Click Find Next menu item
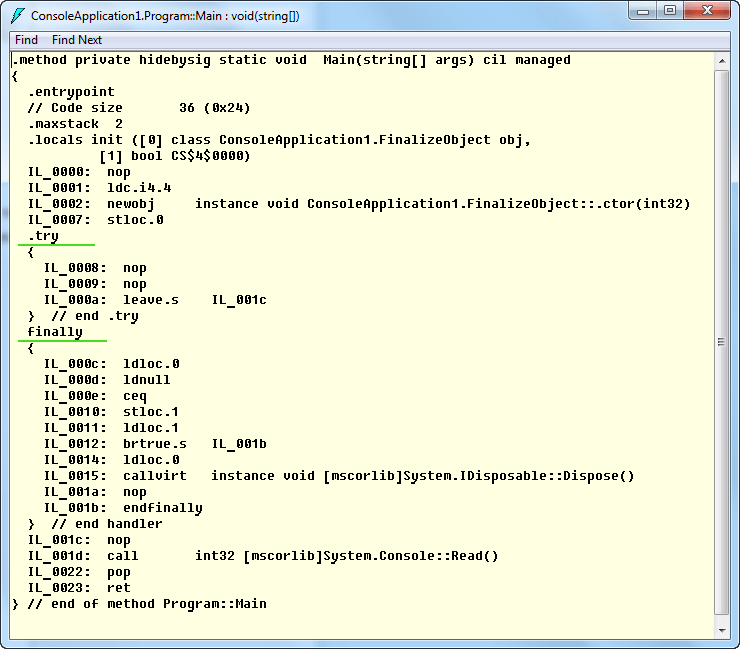This screenshot has height=649, width=740. point(76,40)
